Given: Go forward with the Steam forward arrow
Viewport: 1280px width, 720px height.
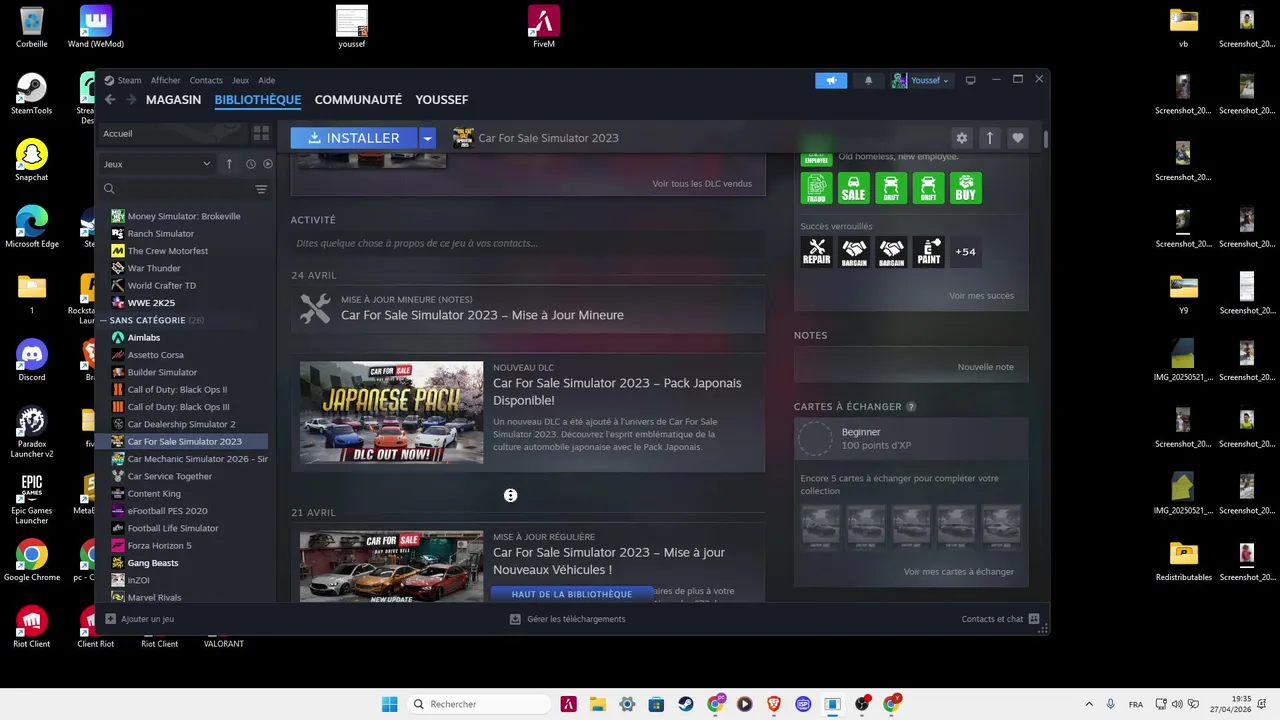Looking at the screenshot, I should pos(130,100).
